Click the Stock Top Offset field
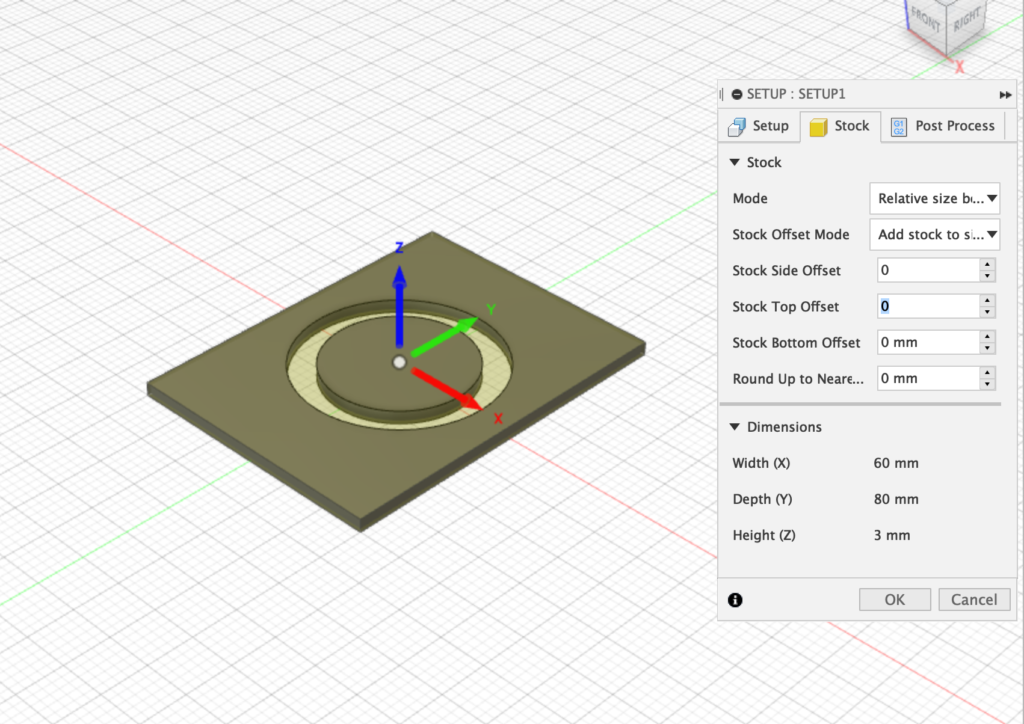 (x=928, y=306)
